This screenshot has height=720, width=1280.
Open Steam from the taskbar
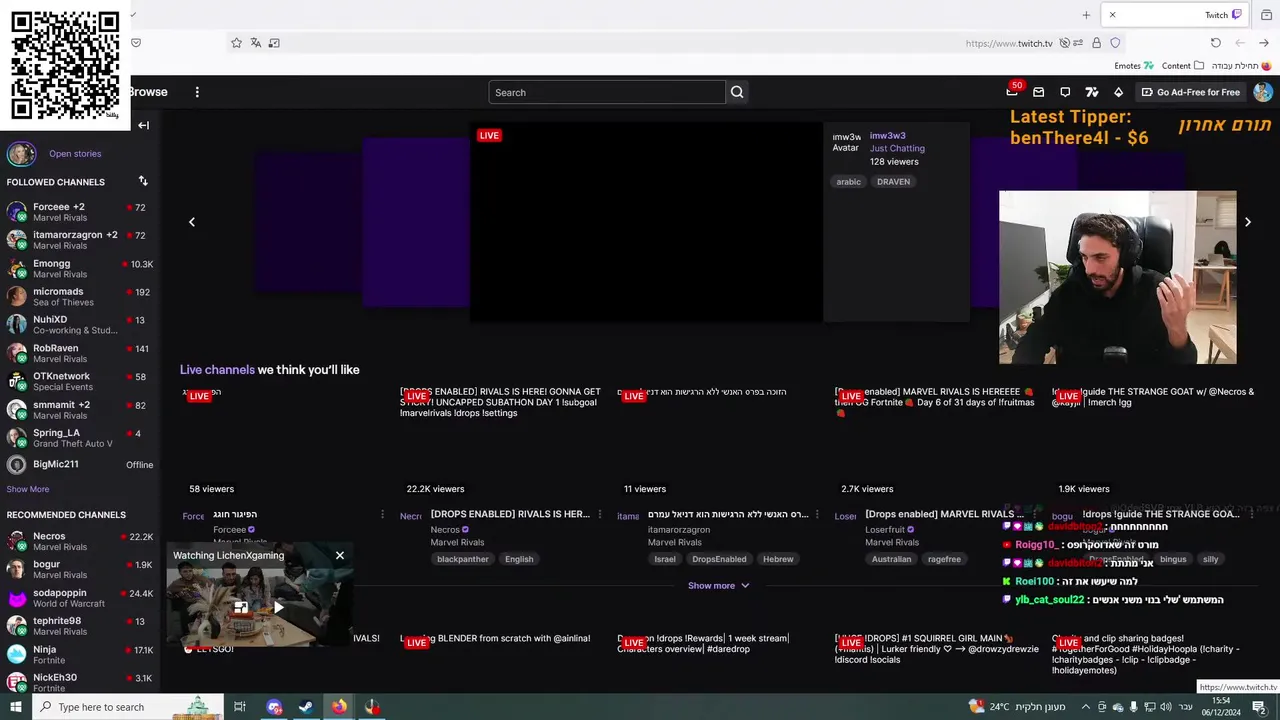coord(306,707)
